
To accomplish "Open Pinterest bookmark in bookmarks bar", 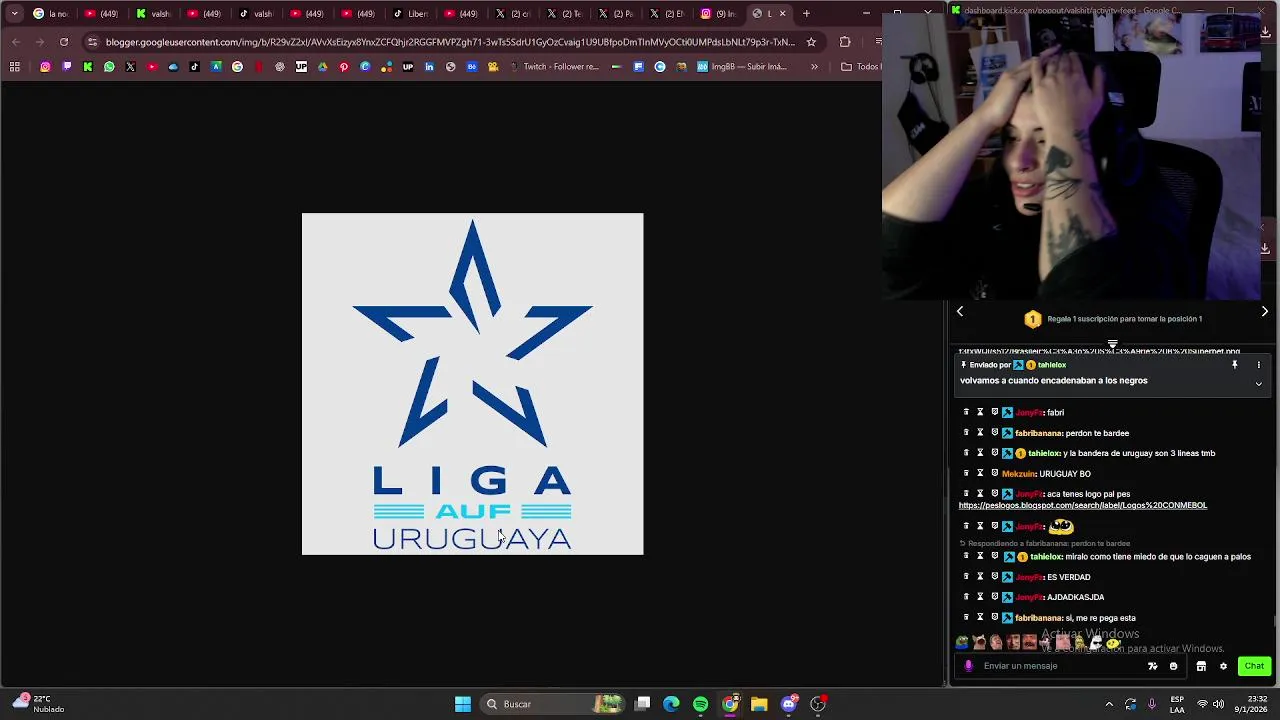I will pyautogui.click(x=344, y=67).
